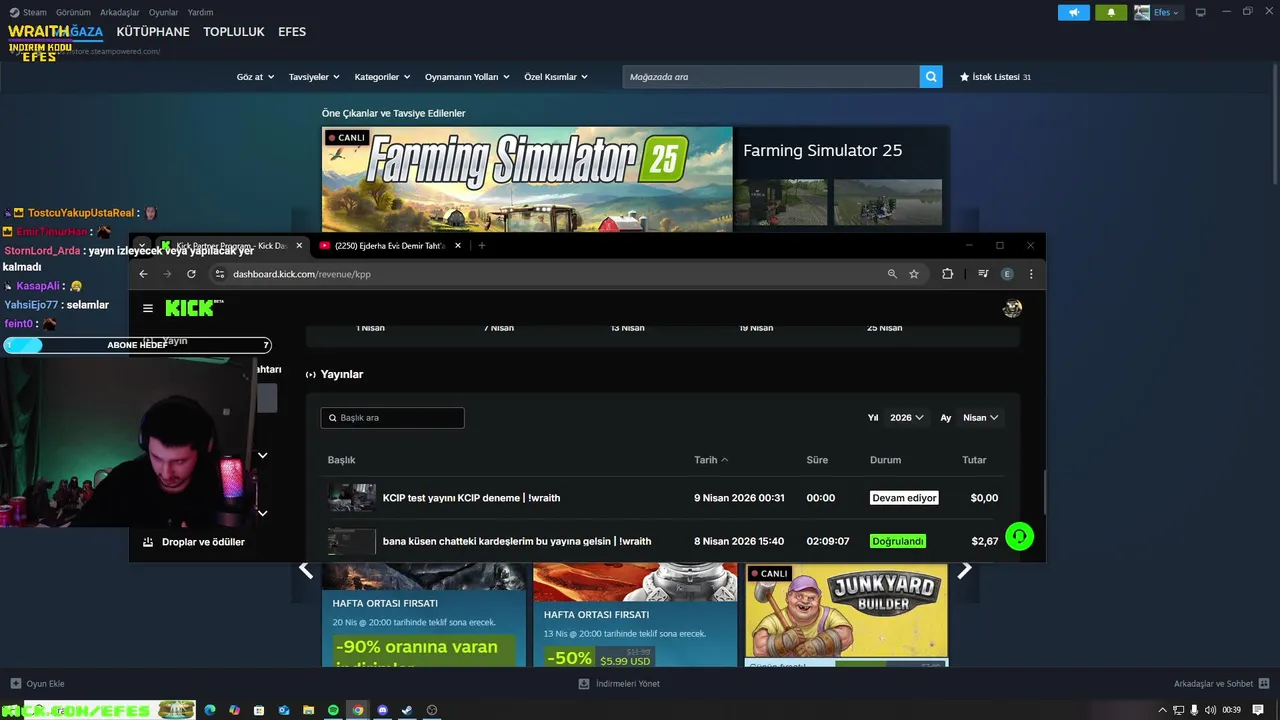This screenshot has height=720, width=1280.
Task: Sort streams by Tarih column
Action: 711,460
